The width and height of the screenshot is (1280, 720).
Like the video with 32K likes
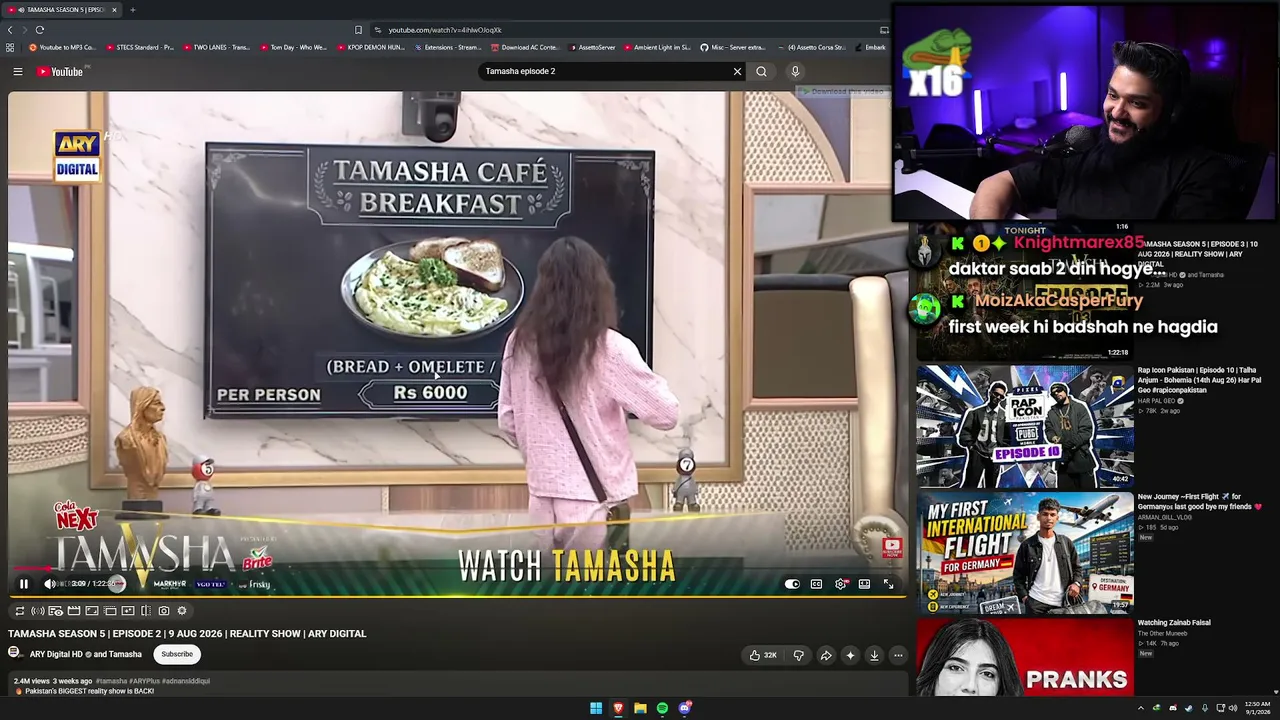point(763,655)
